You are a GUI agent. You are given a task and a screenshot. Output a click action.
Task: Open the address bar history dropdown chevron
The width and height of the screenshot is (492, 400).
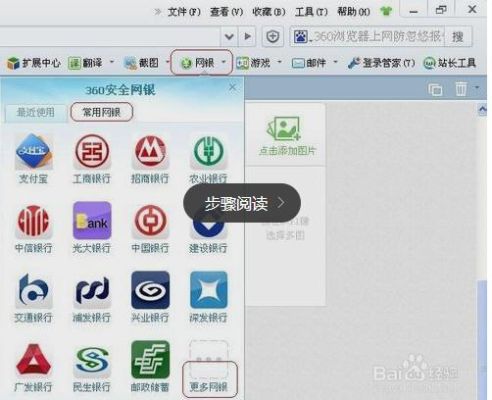[x=229, y=36]
